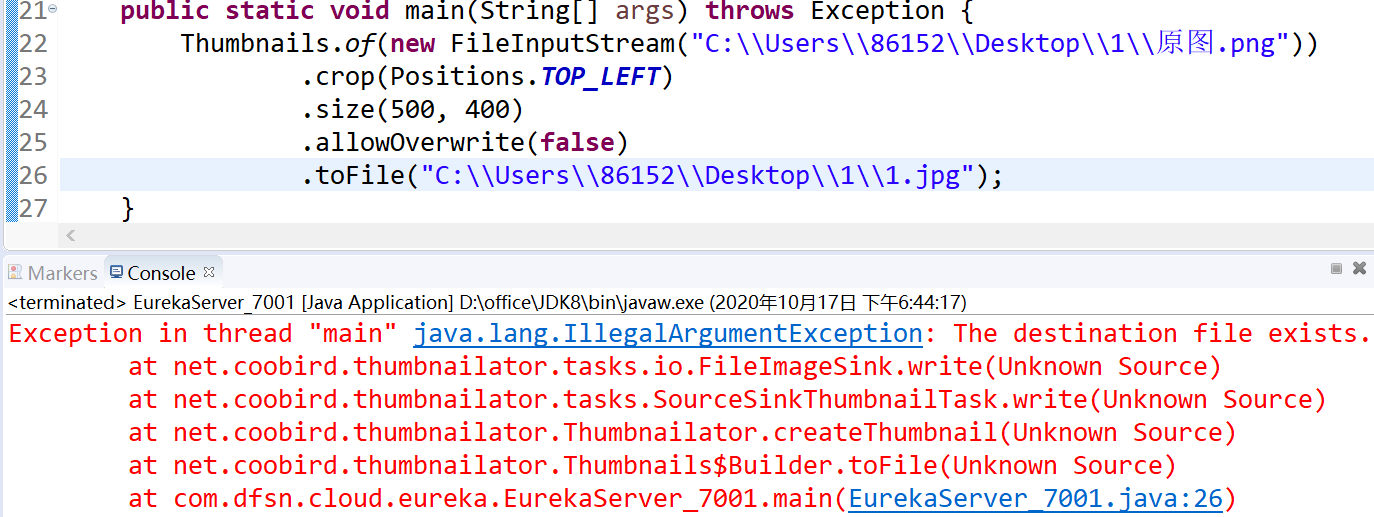Click the .toFile output path string on line 26
Image resolution: width=1374 pixels, height=517 pixels.
698,176
